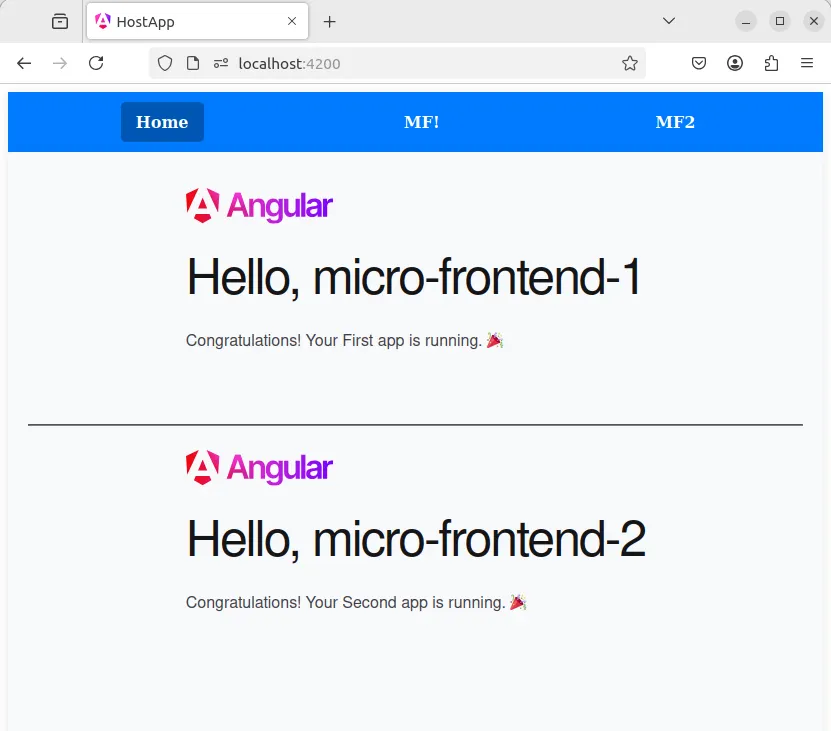Toggle the bookmark star in the address bar
Screen dimensions: 831x731
[x=630, y=62]
